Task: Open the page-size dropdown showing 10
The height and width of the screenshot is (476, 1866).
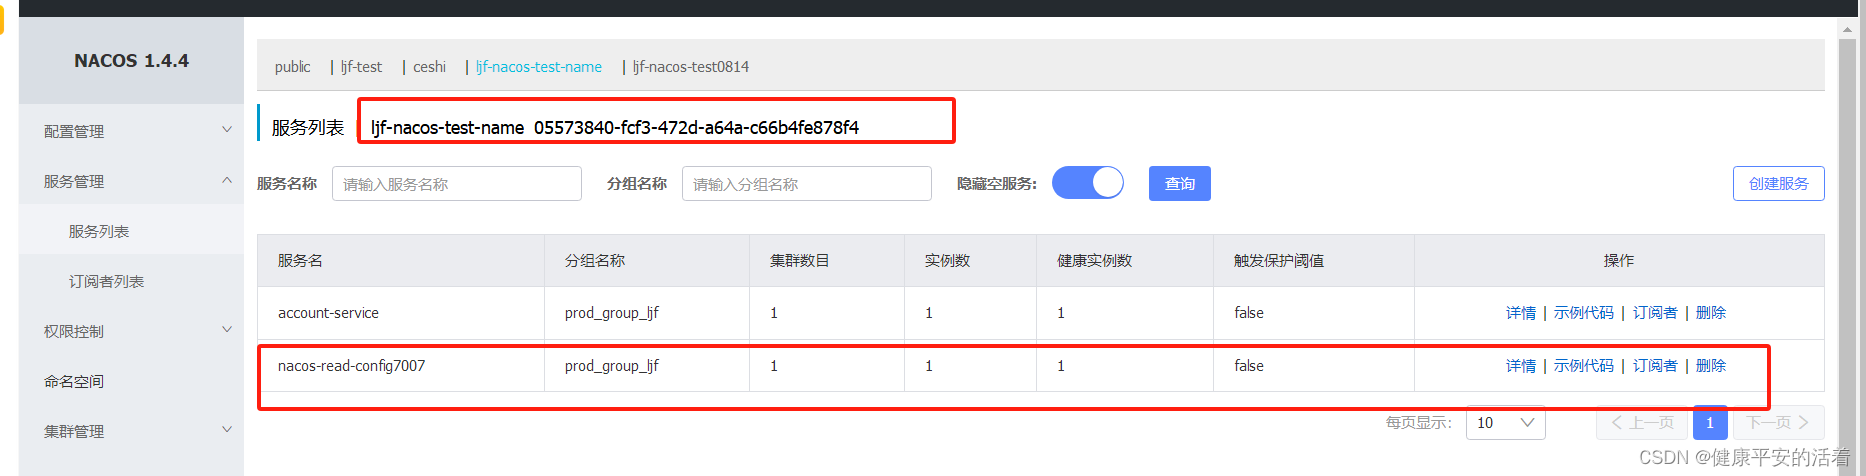Action: point(1505,423)
